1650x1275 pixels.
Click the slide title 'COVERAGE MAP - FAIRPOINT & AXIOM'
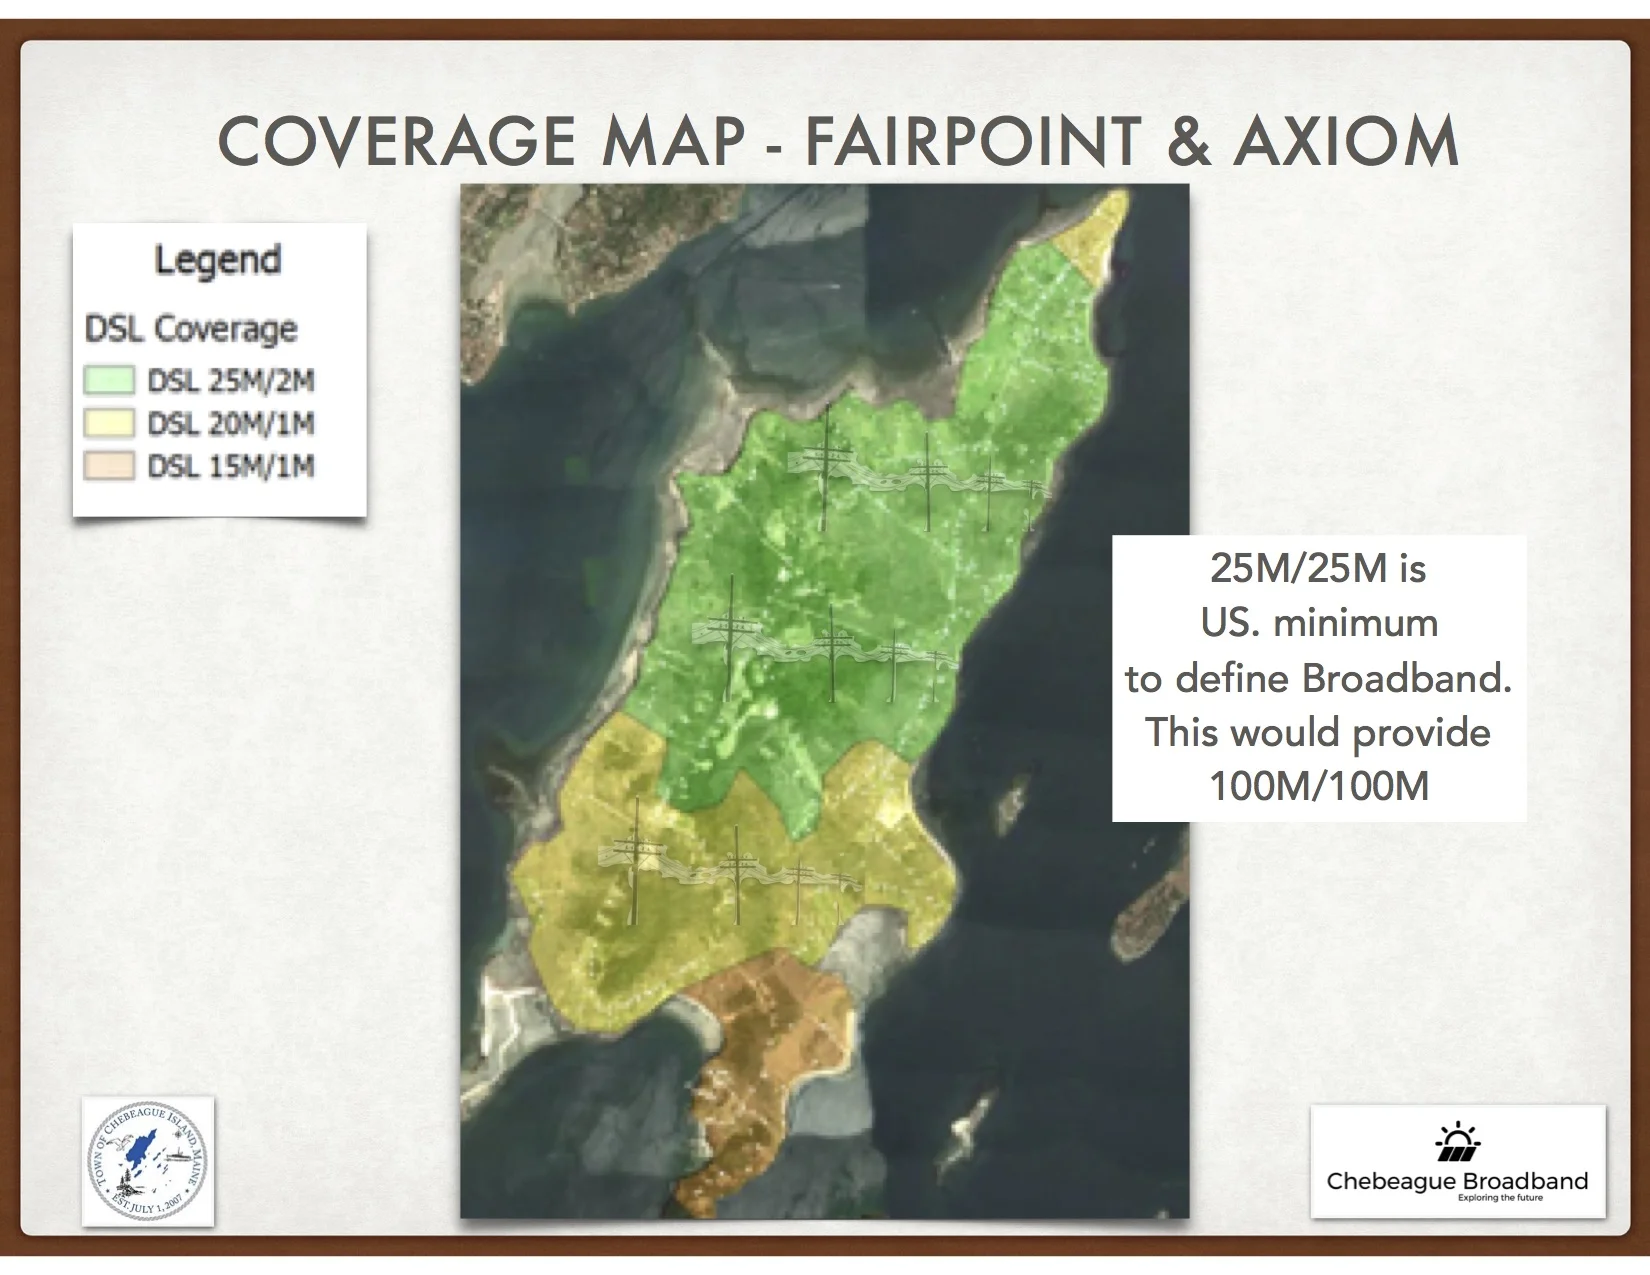(x=838, y=141)
